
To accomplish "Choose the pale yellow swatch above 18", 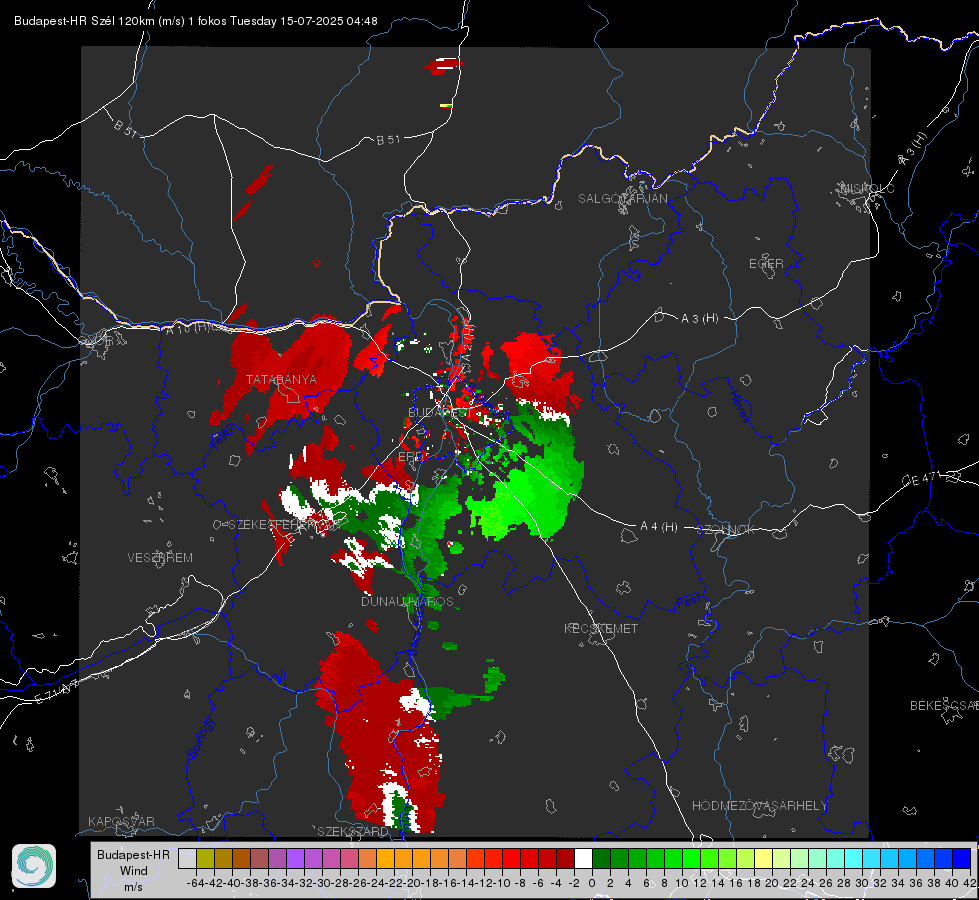I will pos(764,859).
